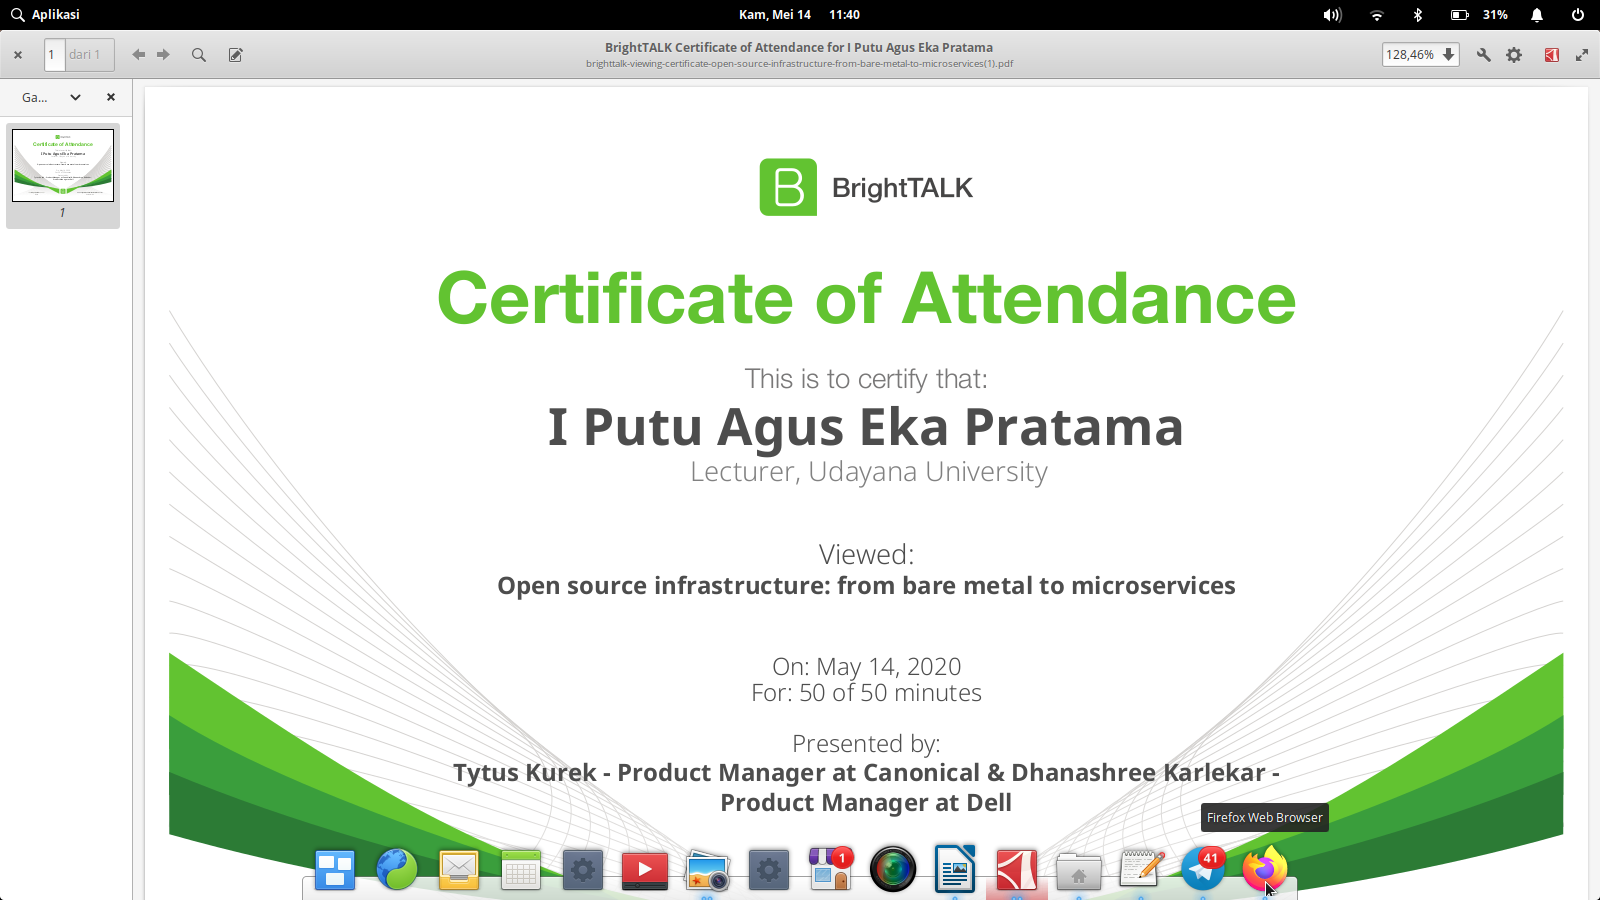Click the text For: 50 of 50 minutes
The image size is (1600, 900).
(866, 693)
